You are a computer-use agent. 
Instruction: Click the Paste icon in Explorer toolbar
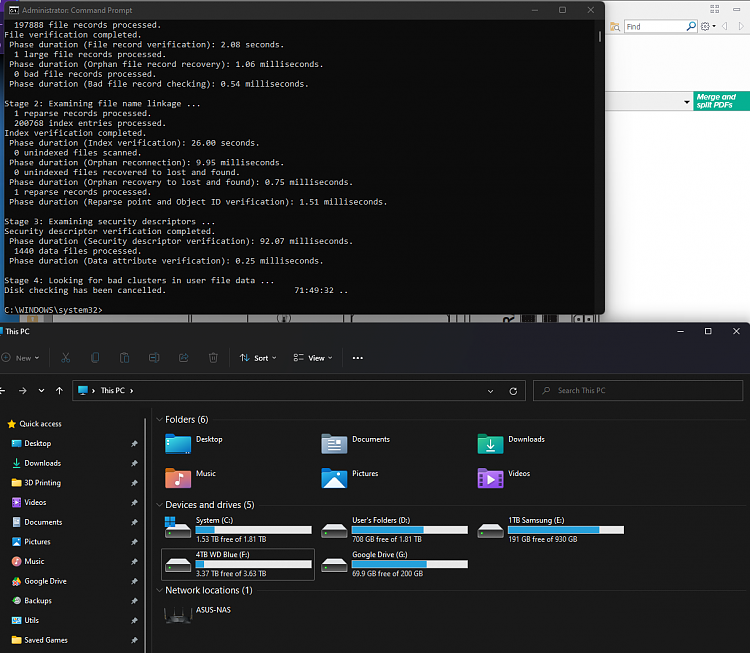tap(124, 358)
